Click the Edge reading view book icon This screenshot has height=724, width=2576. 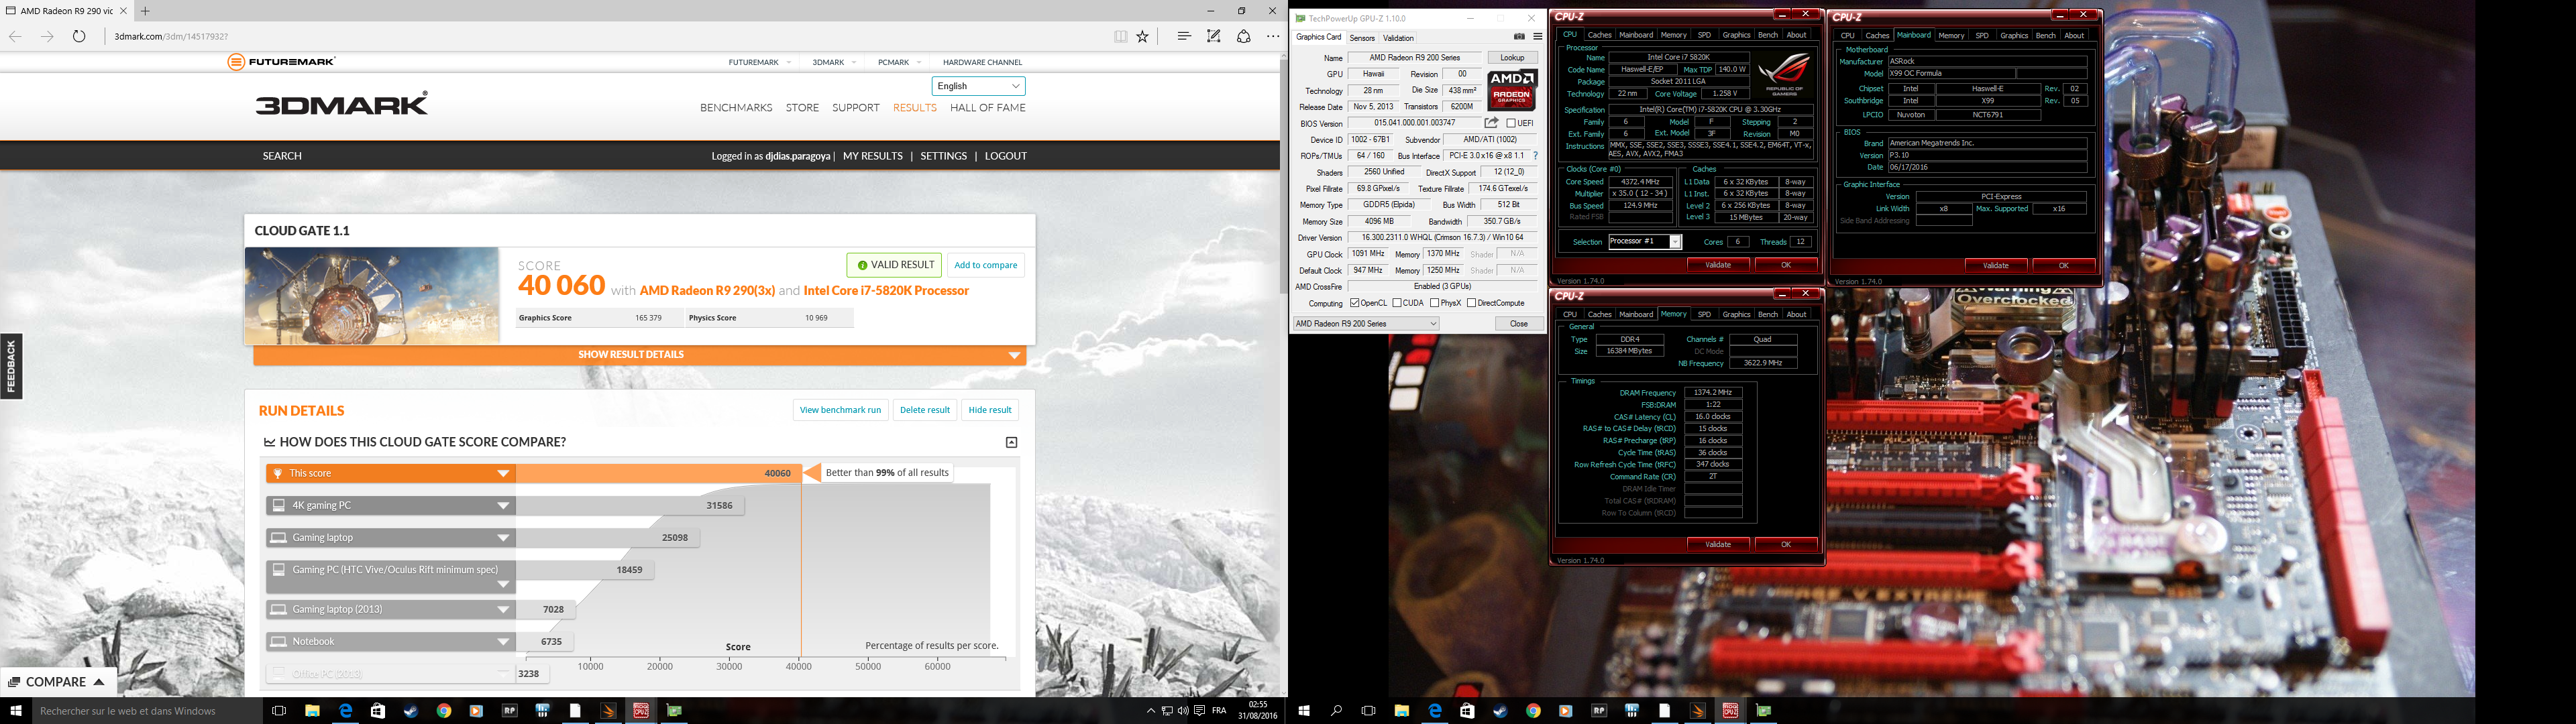[1121, 36]
